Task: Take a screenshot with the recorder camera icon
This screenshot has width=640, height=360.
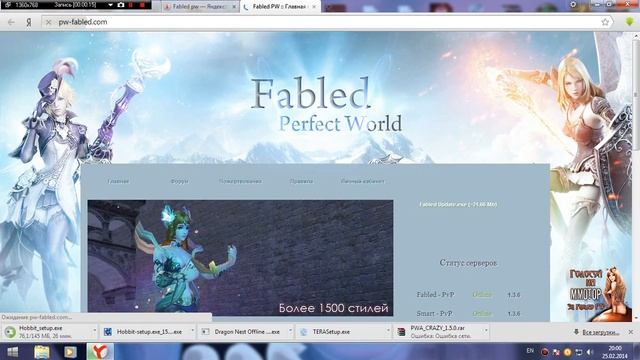Action: coord(121,5)
